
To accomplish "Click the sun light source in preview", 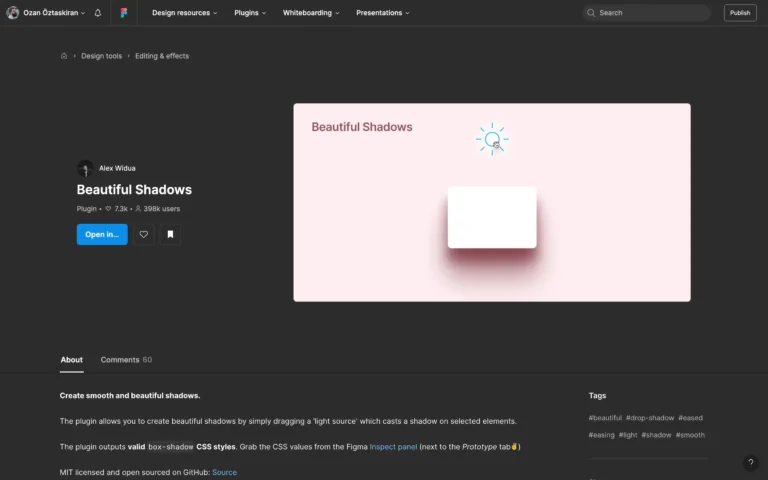I will (x=492, y=139).
